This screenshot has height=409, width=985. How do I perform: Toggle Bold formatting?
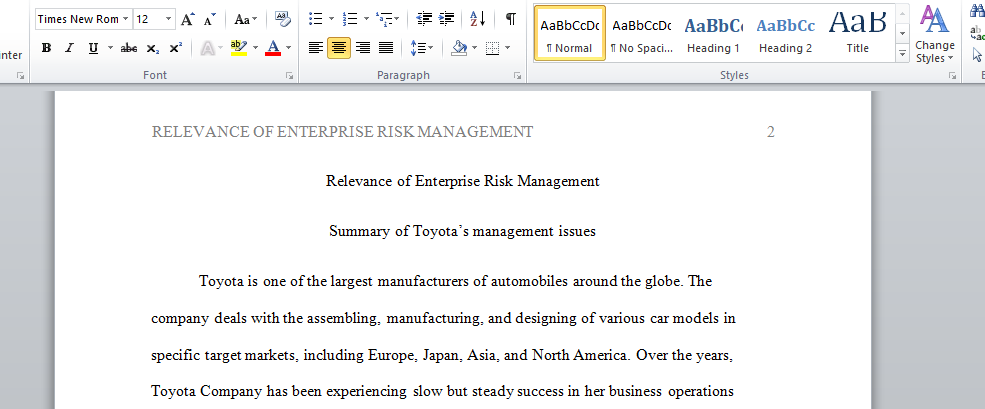[46, 48]
